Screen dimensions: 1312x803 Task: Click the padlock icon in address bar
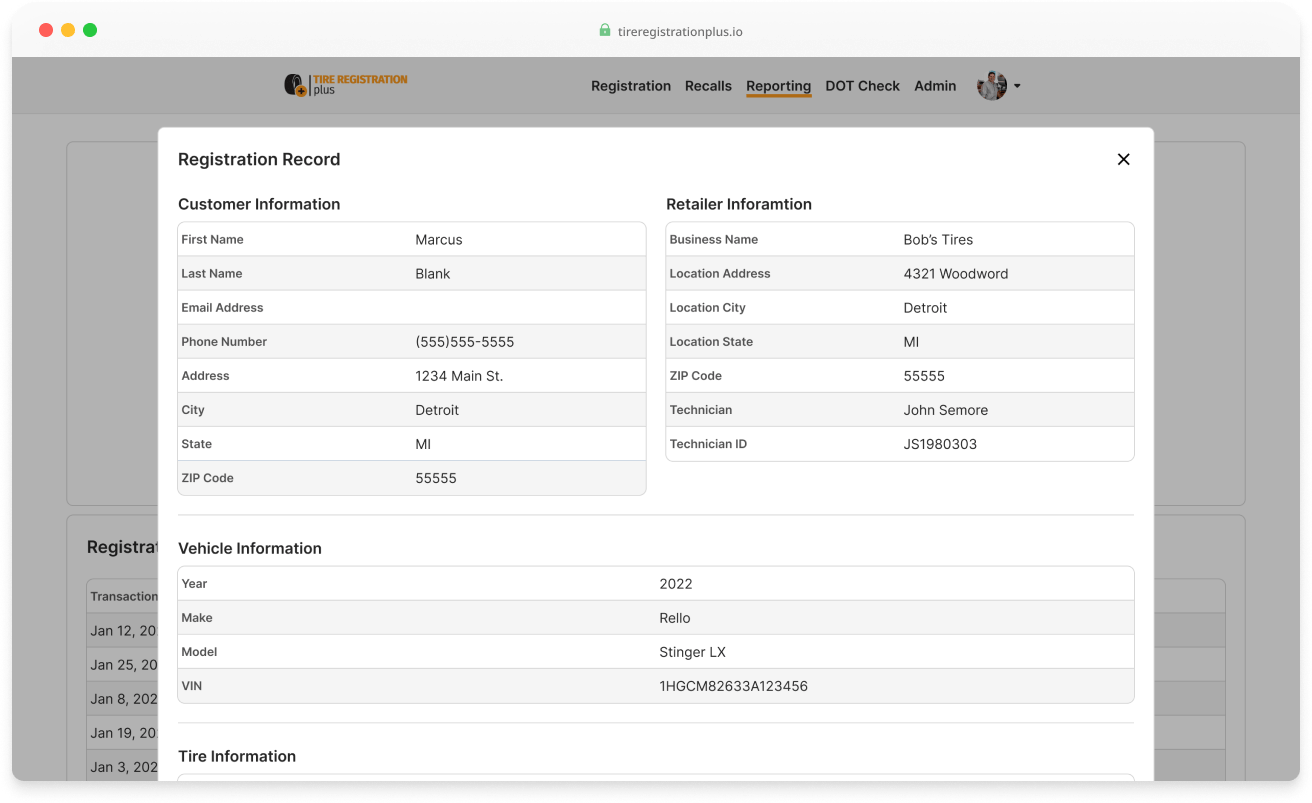[x=604, y=30]
